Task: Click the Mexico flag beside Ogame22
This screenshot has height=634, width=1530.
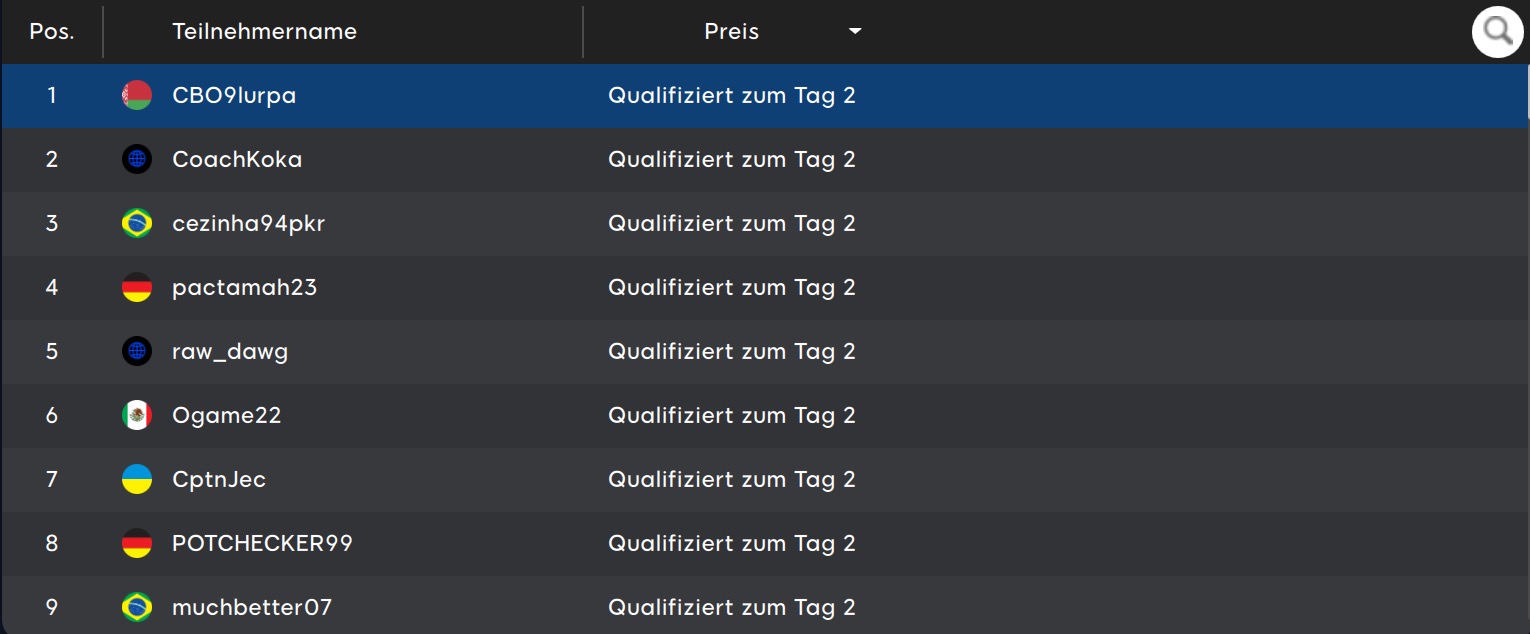Action: [137, 416]
